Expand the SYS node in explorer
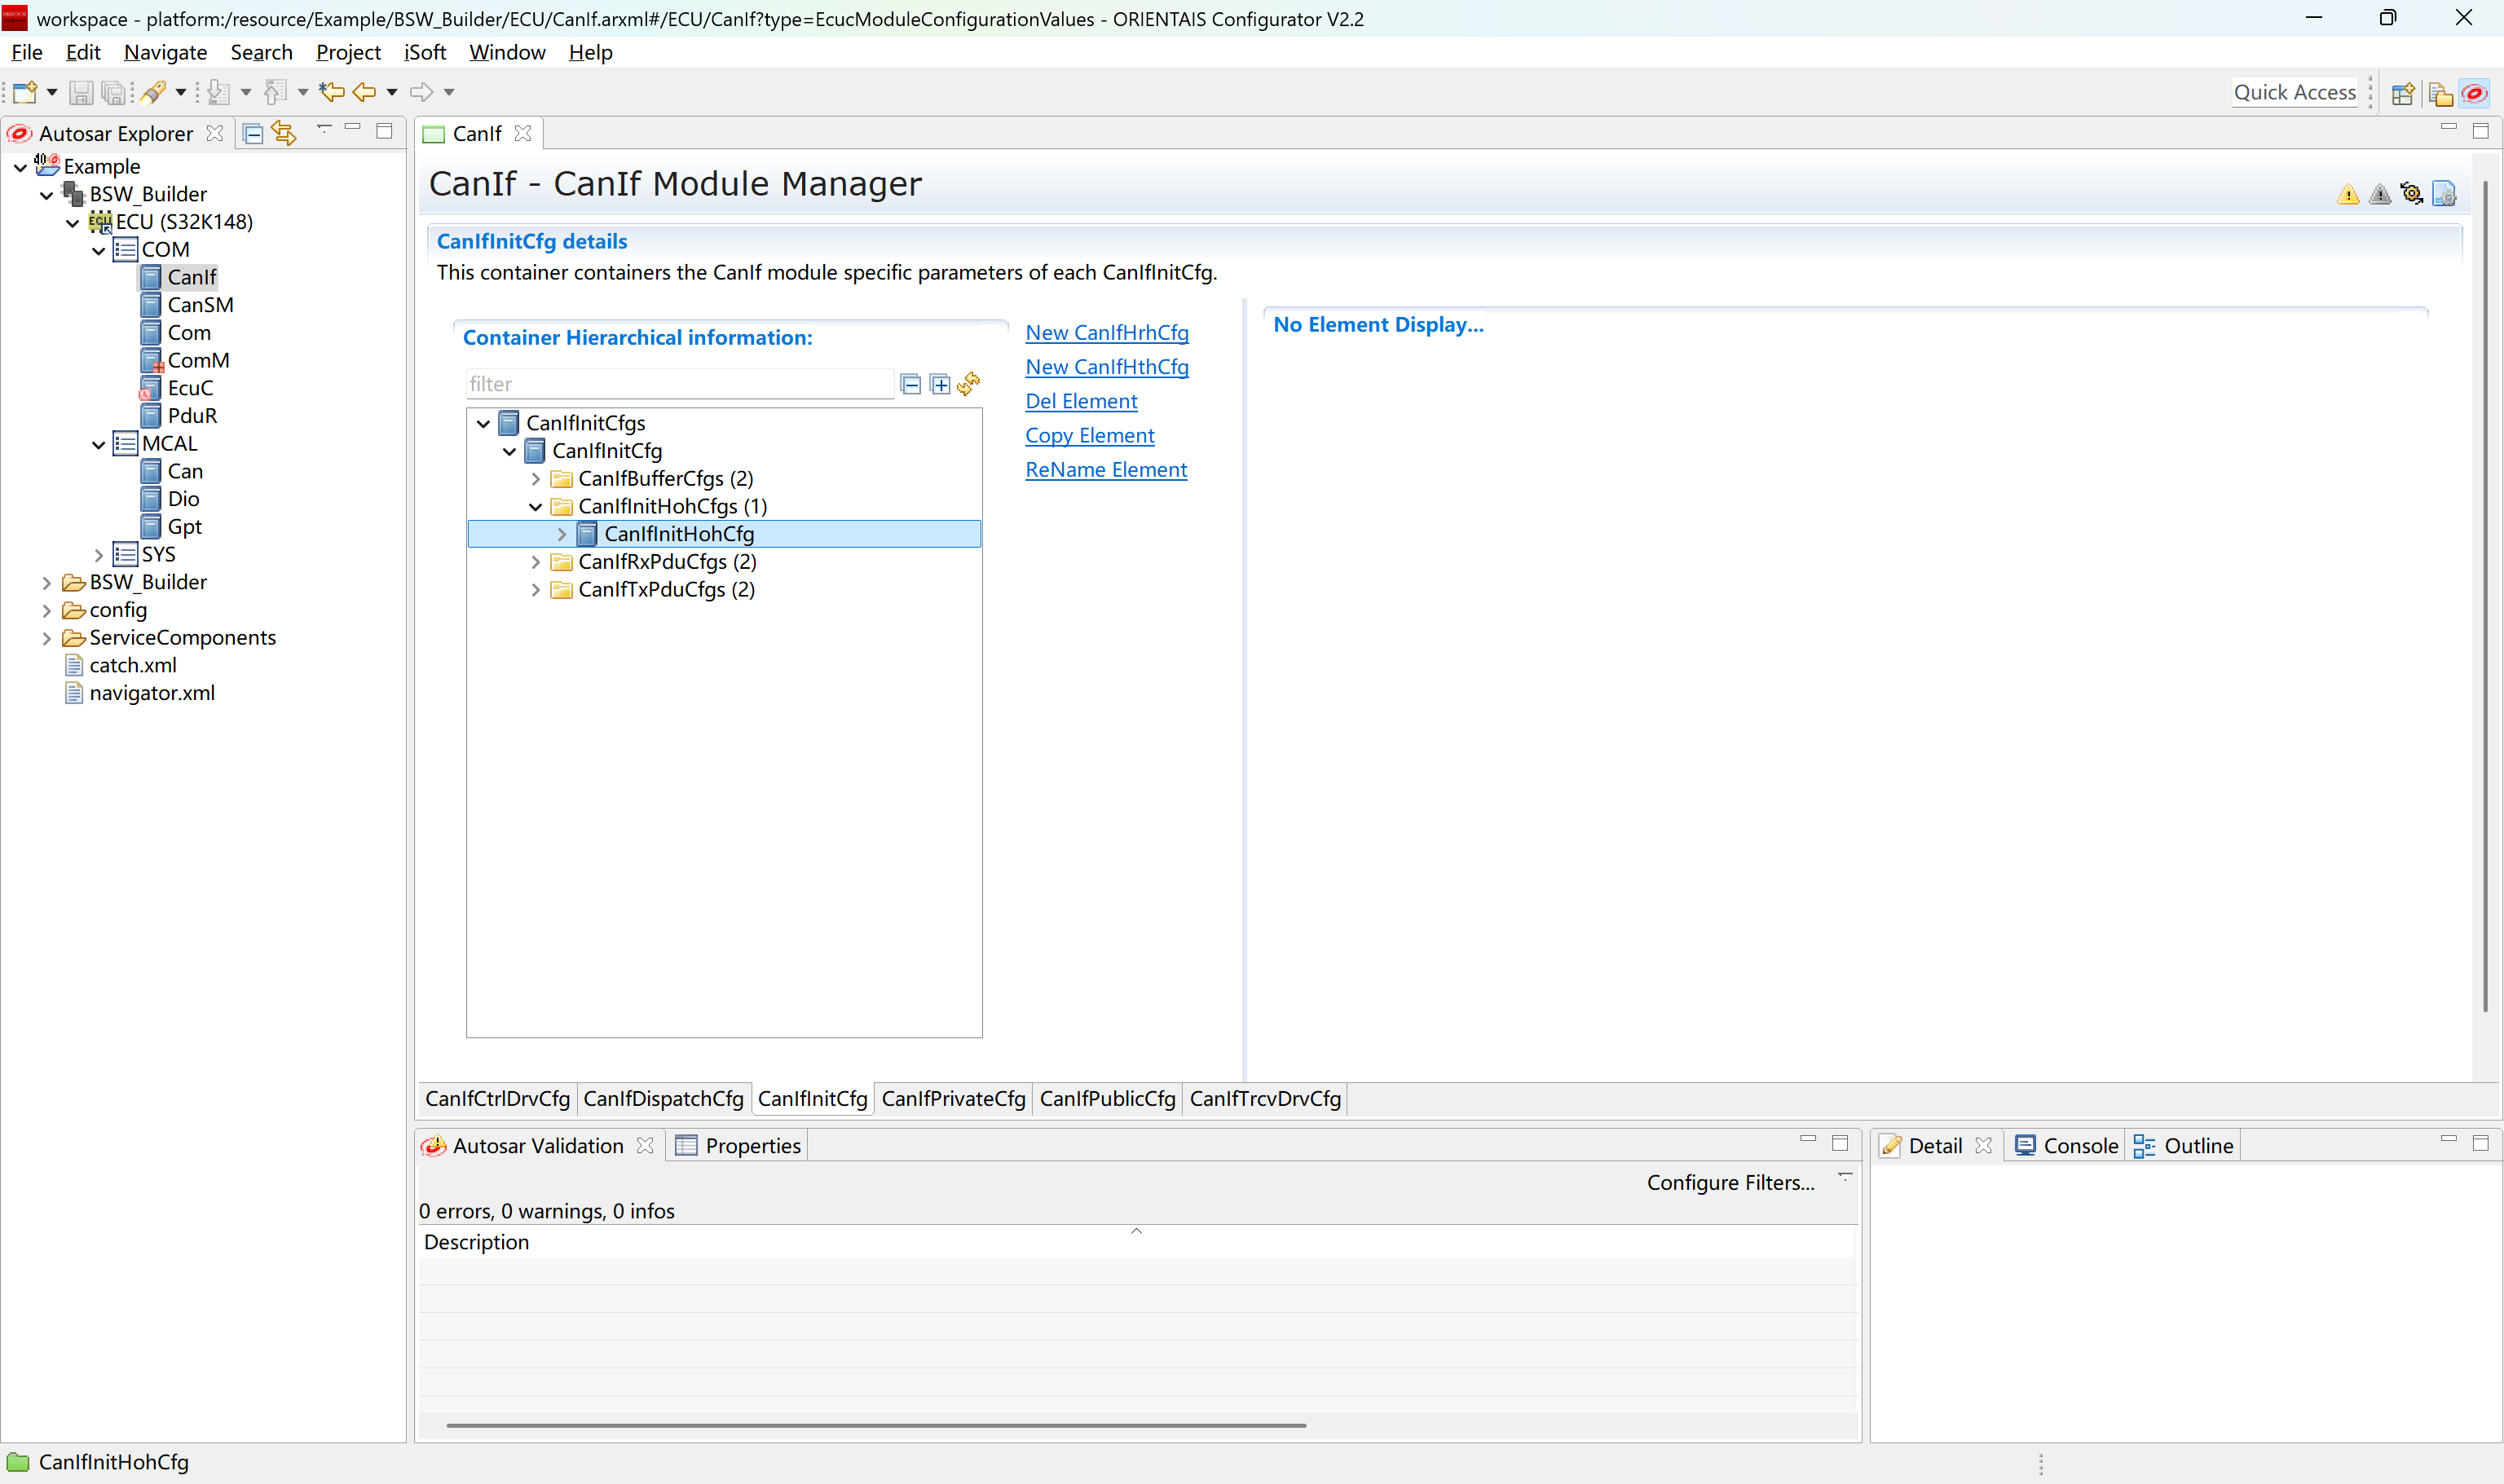The width and height of the screenshot is (2504, 1484). click(x=98, y=554)
